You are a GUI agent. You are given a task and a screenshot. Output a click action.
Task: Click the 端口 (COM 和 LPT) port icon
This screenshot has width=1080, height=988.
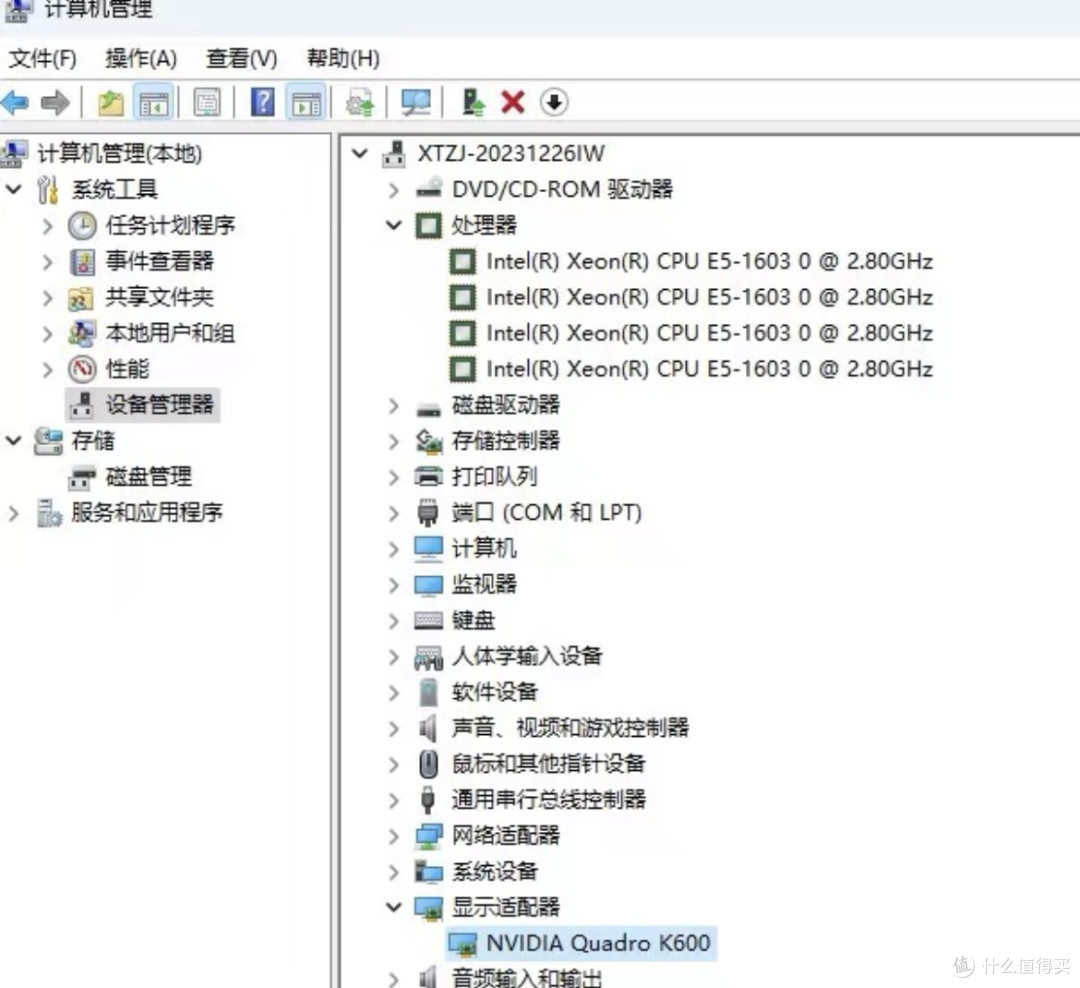[428, 512]
